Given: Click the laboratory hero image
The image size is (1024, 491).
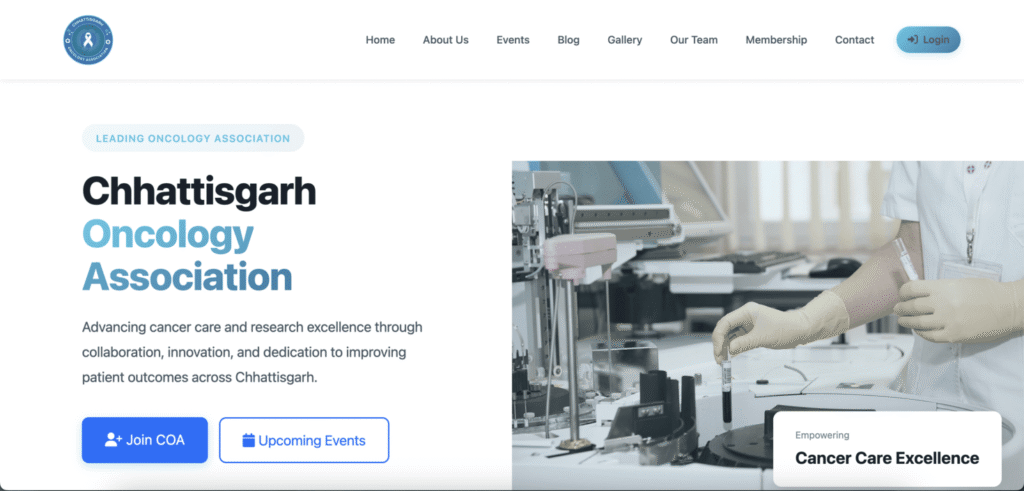Looking at the screenshot, I should tap(767, 325).
